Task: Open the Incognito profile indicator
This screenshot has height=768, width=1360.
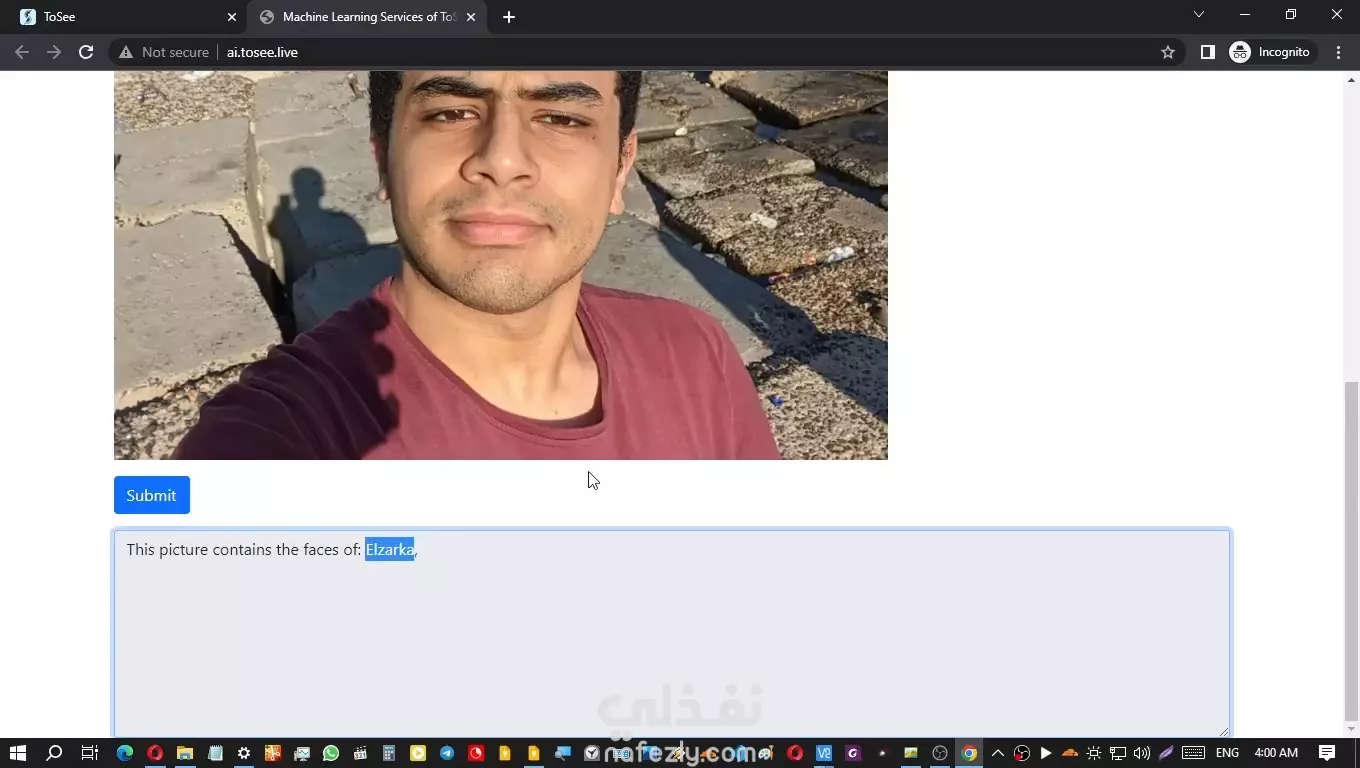Action: coord(1270,52)
